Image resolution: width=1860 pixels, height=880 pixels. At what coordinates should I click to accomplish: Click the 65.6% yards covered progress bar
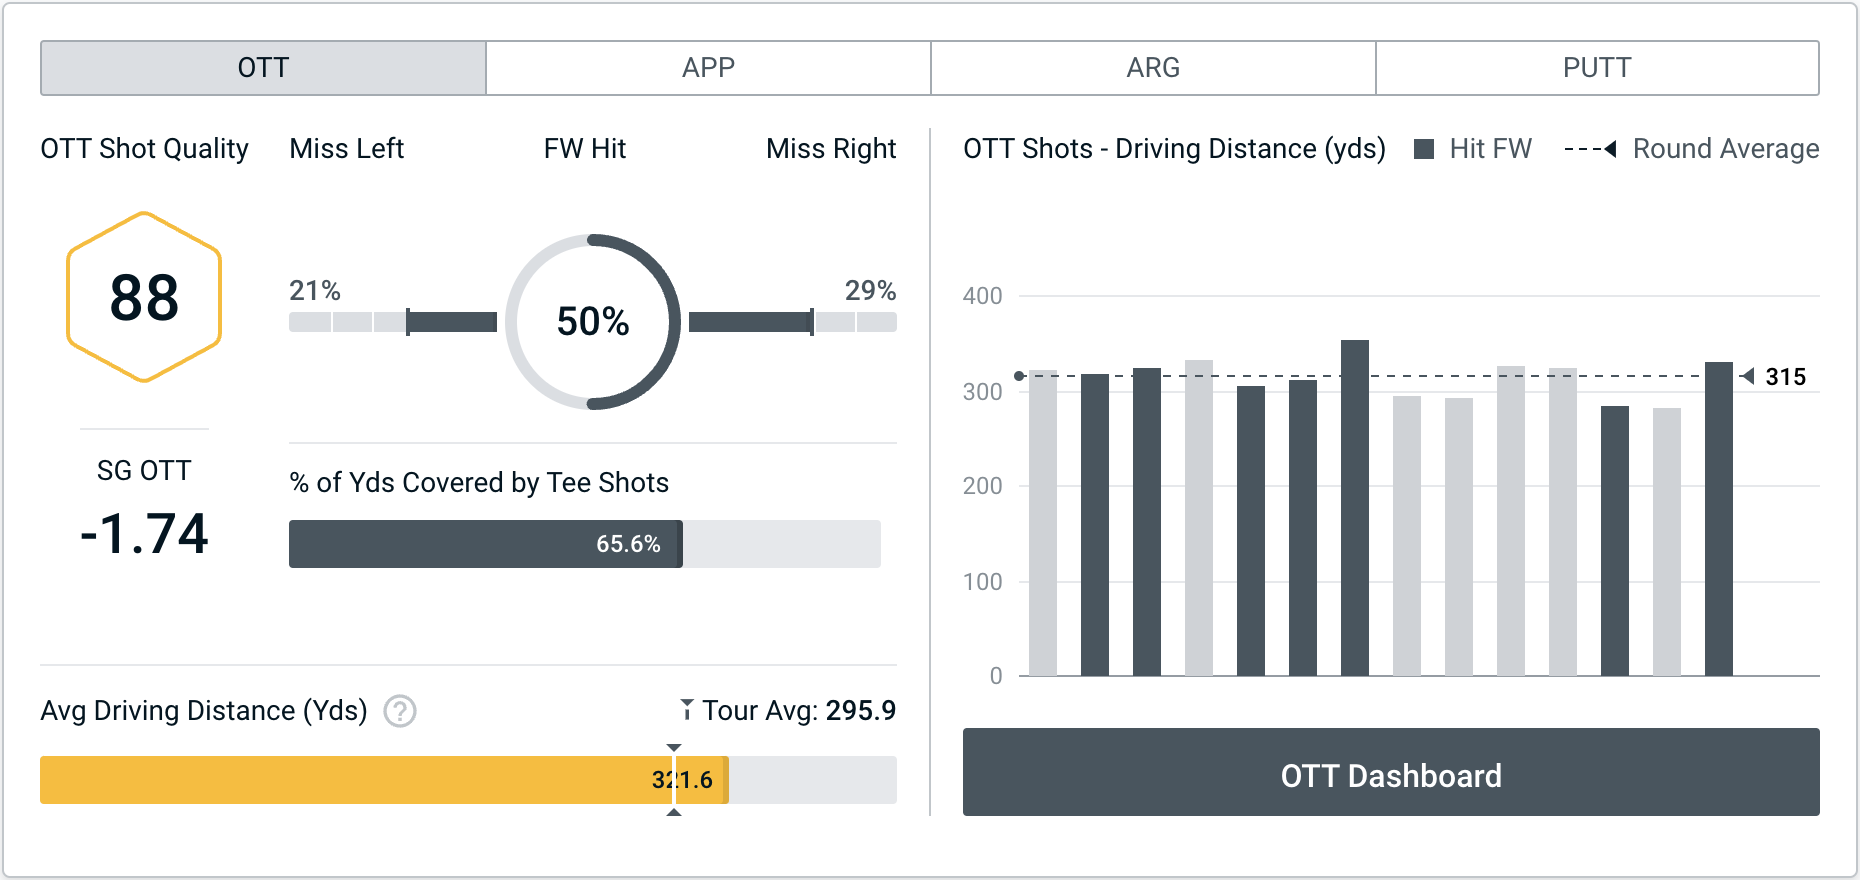pyautogui.click(x=485, y=544)
